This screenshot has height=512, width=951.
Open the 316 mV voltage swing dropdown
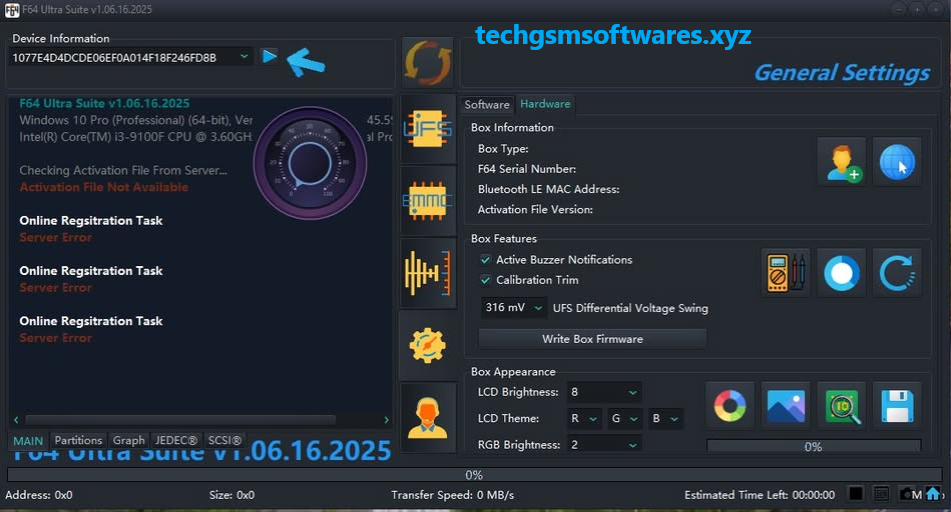[x=513, y=308]
